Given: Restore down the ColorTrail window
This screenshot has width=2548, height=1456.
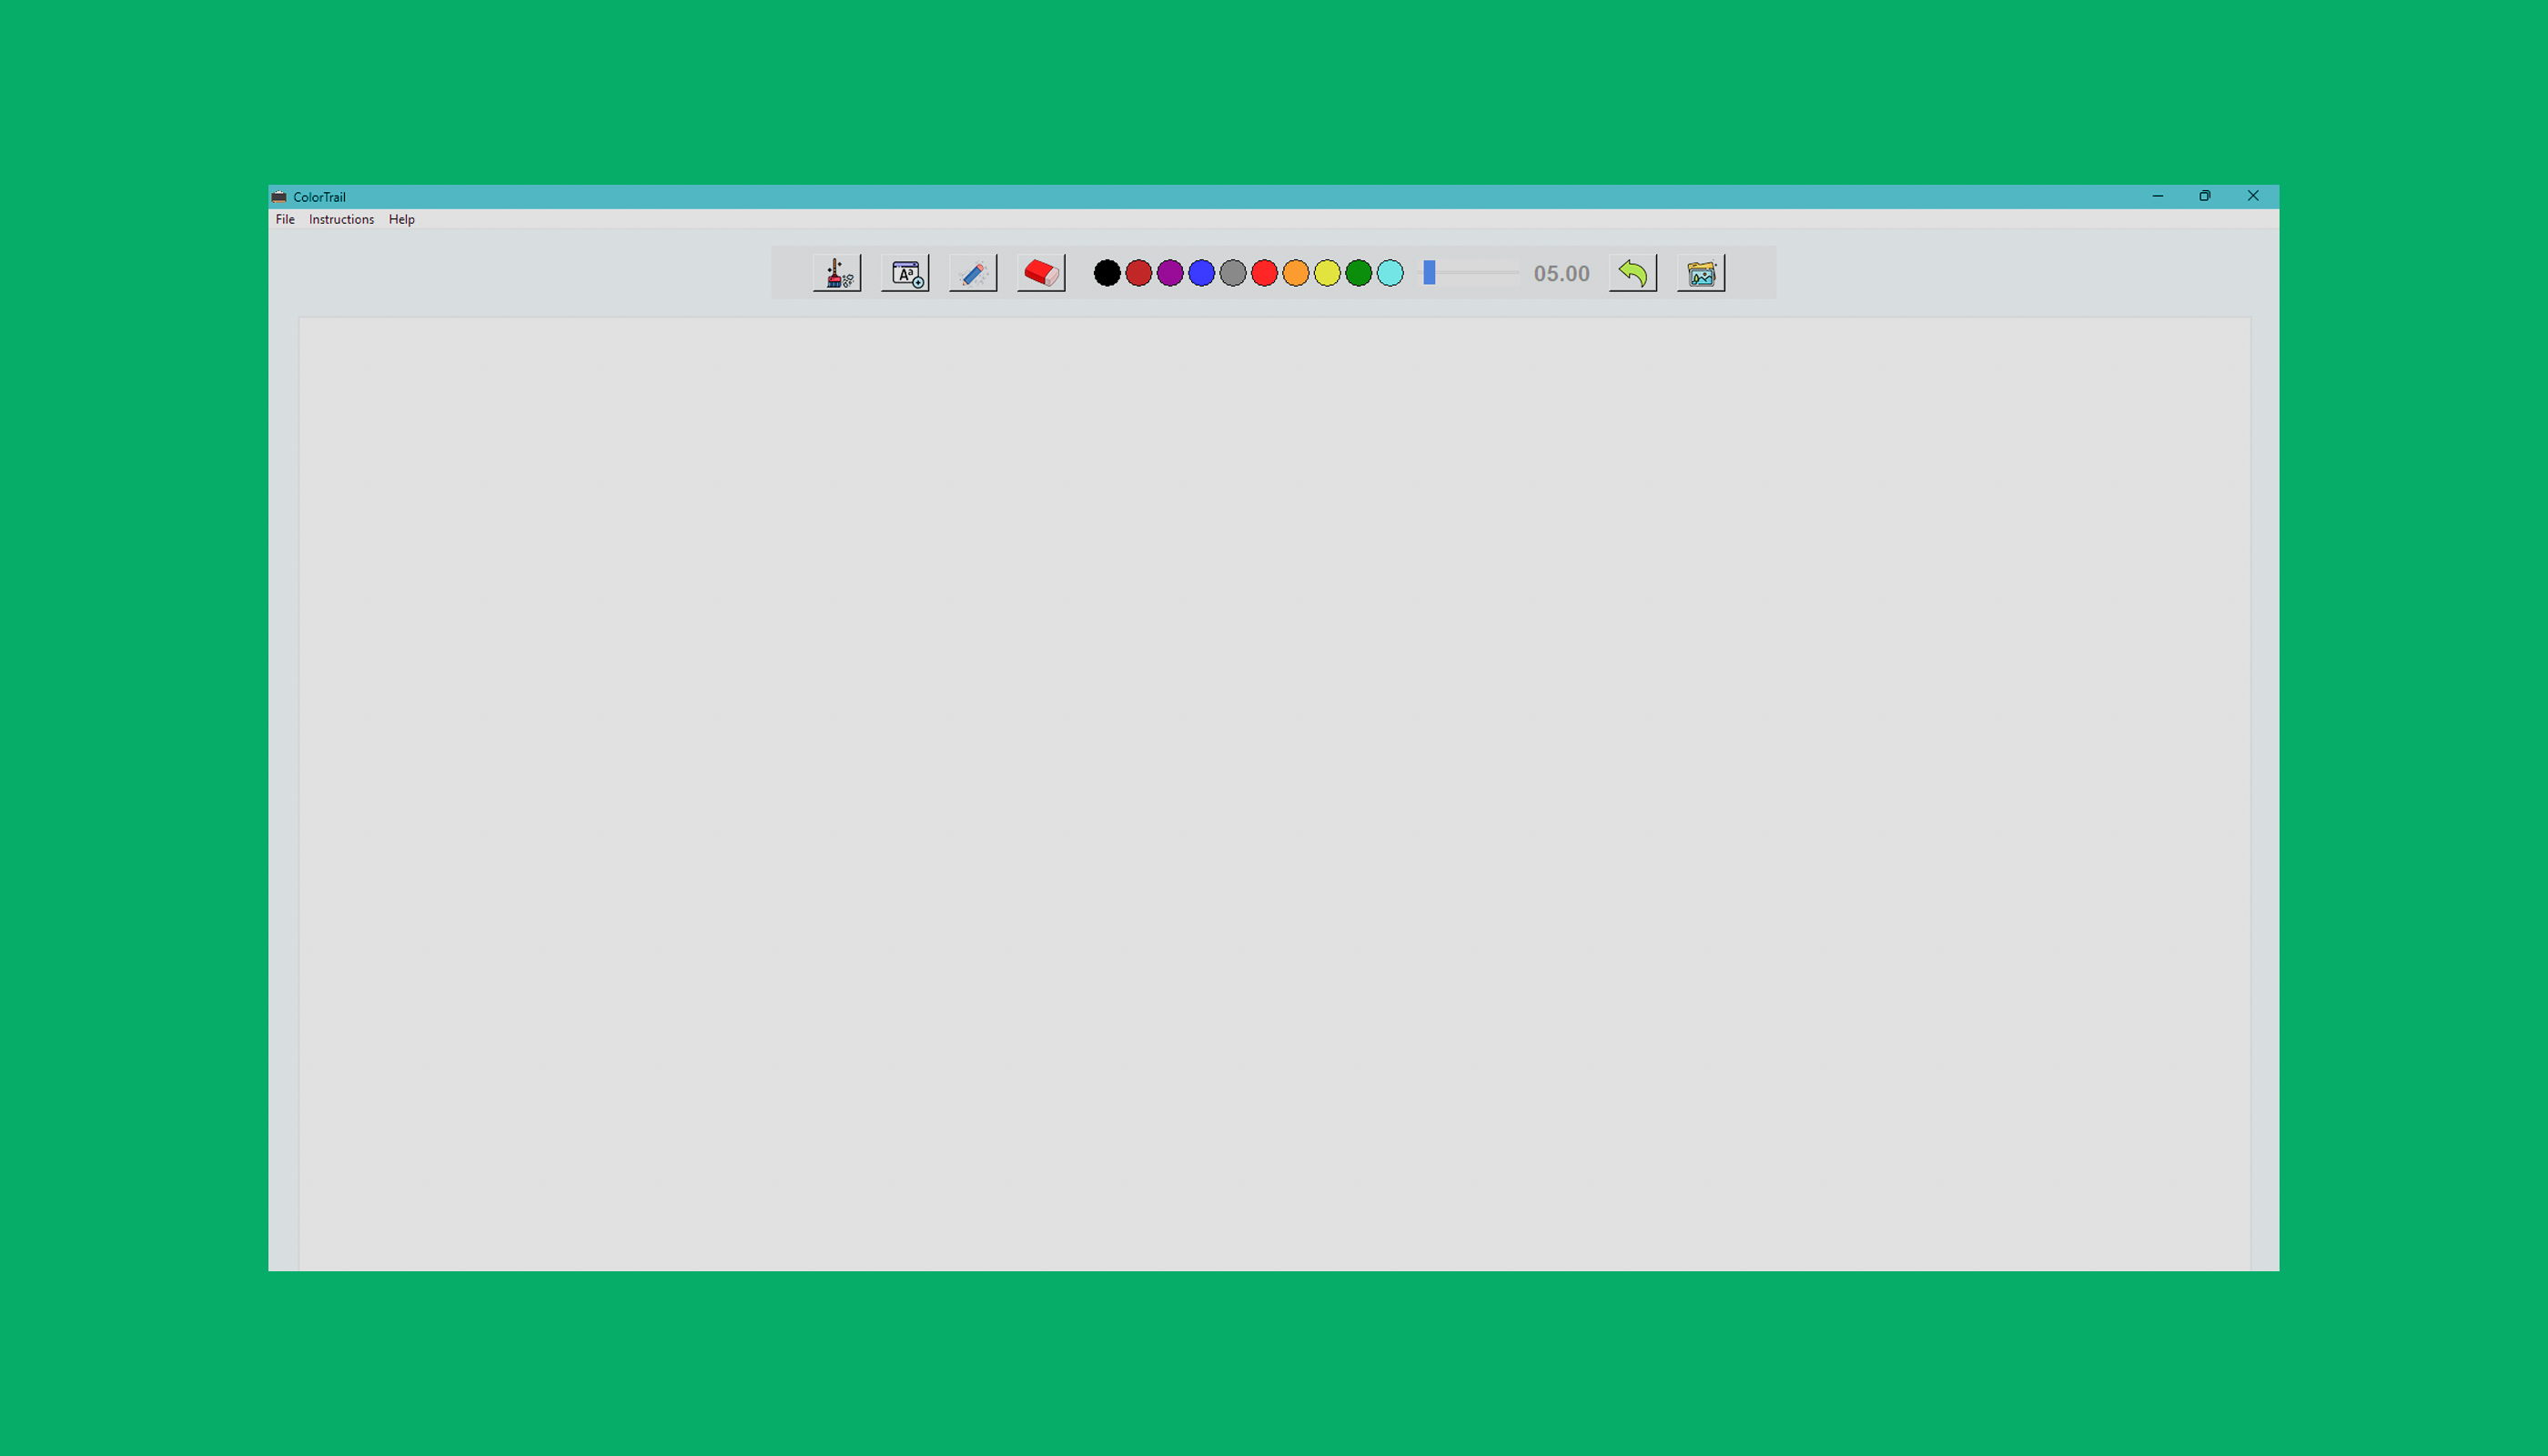Looking at the screenshot, I should (2204, 196).
